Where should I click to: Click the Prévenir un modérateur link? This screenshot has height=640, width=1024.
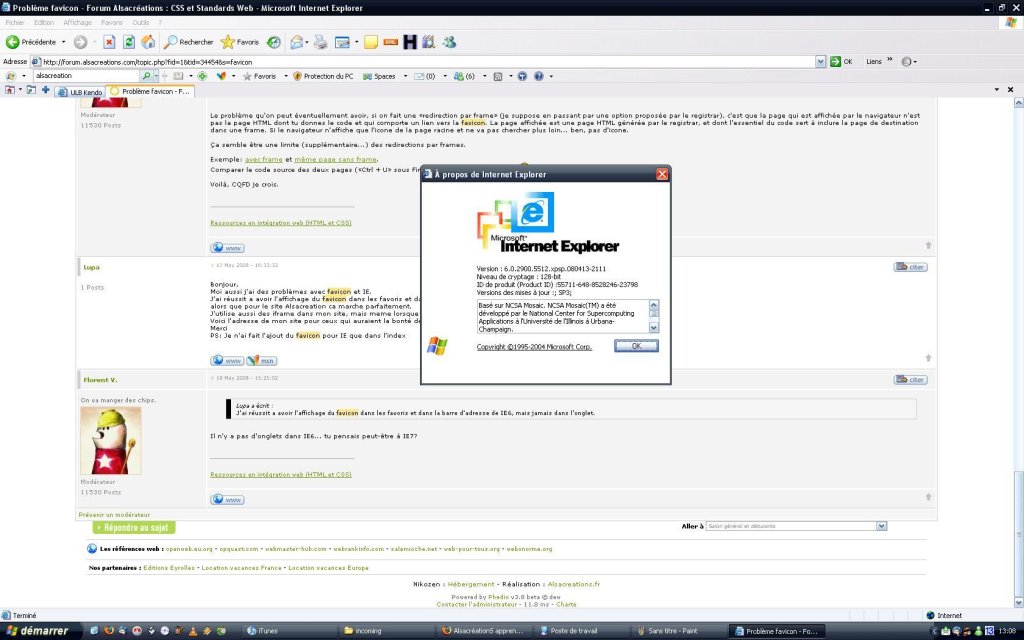coord(114,515)
